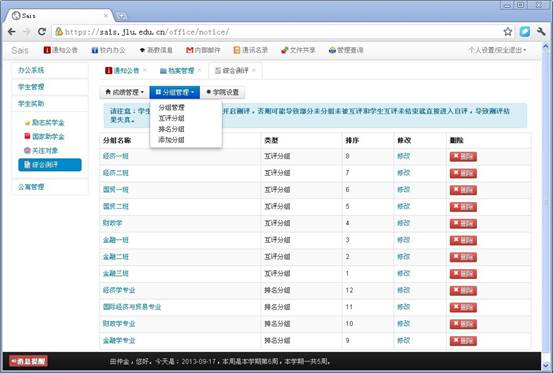Delete the group with sort order 4
Viewport: 553px width, 373px height.
click(463, 224)
